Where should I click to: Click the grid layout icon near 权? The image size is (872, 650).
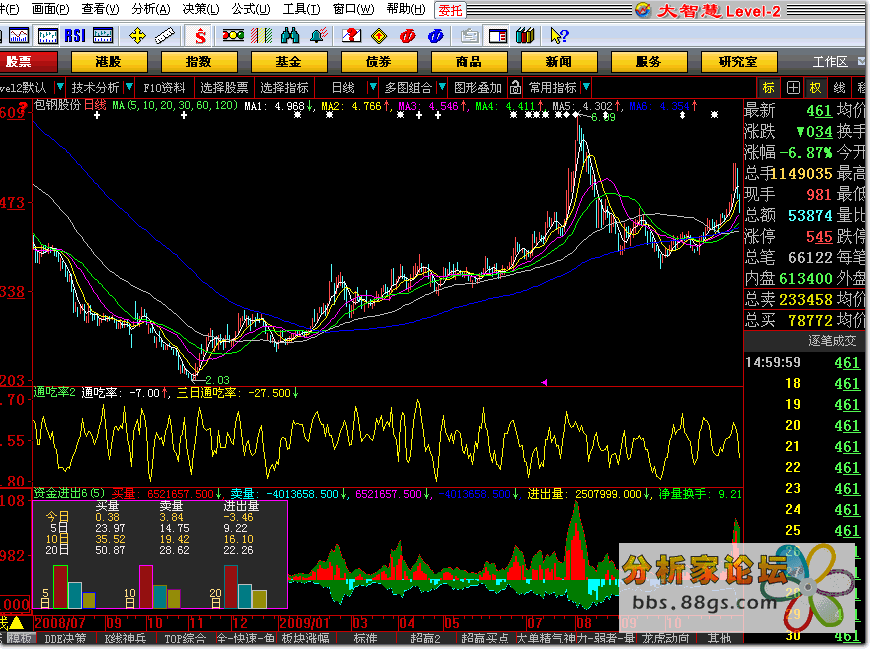(793, 88)
